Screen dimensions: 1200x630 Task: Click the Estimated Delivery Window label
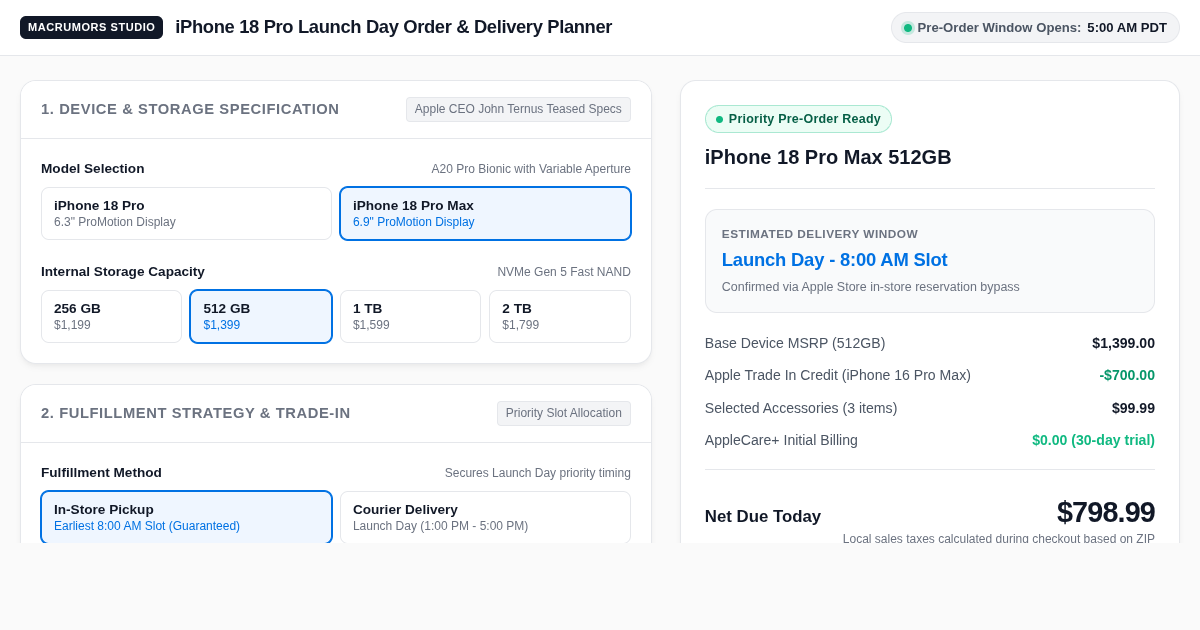(820, 234)
